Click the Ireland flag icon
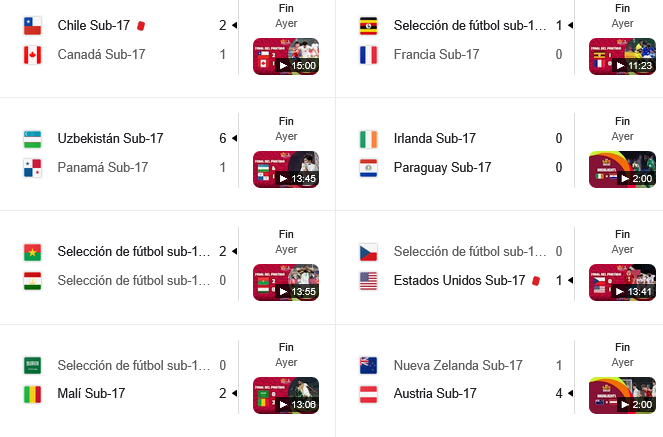The height and width of the screenshot is (437, 663). click(x=368, y=138)
